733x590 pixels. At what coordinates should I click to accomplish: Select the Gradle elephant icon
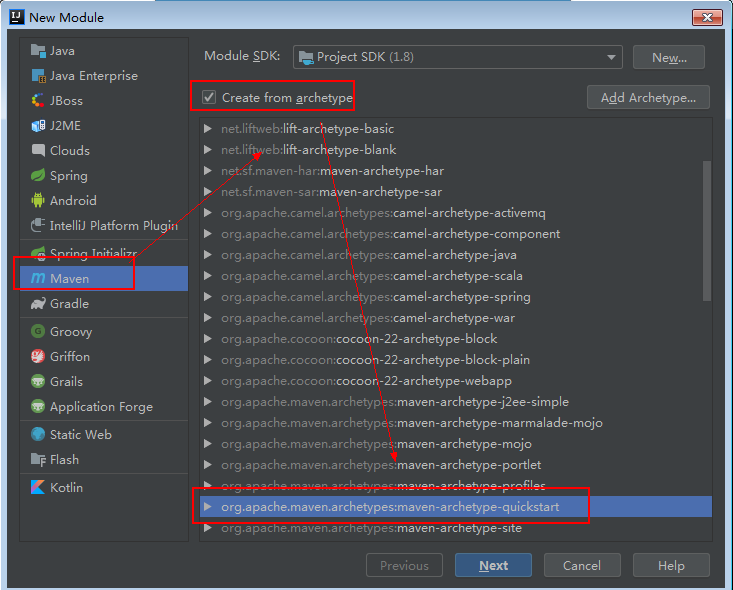(x=38, y=303)
